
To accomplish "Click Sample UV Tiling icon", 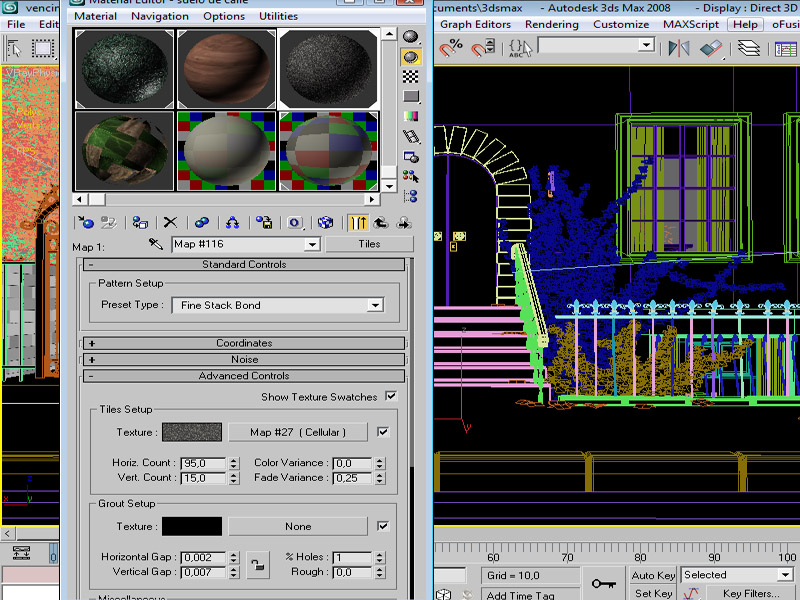I will coord(411,96).
